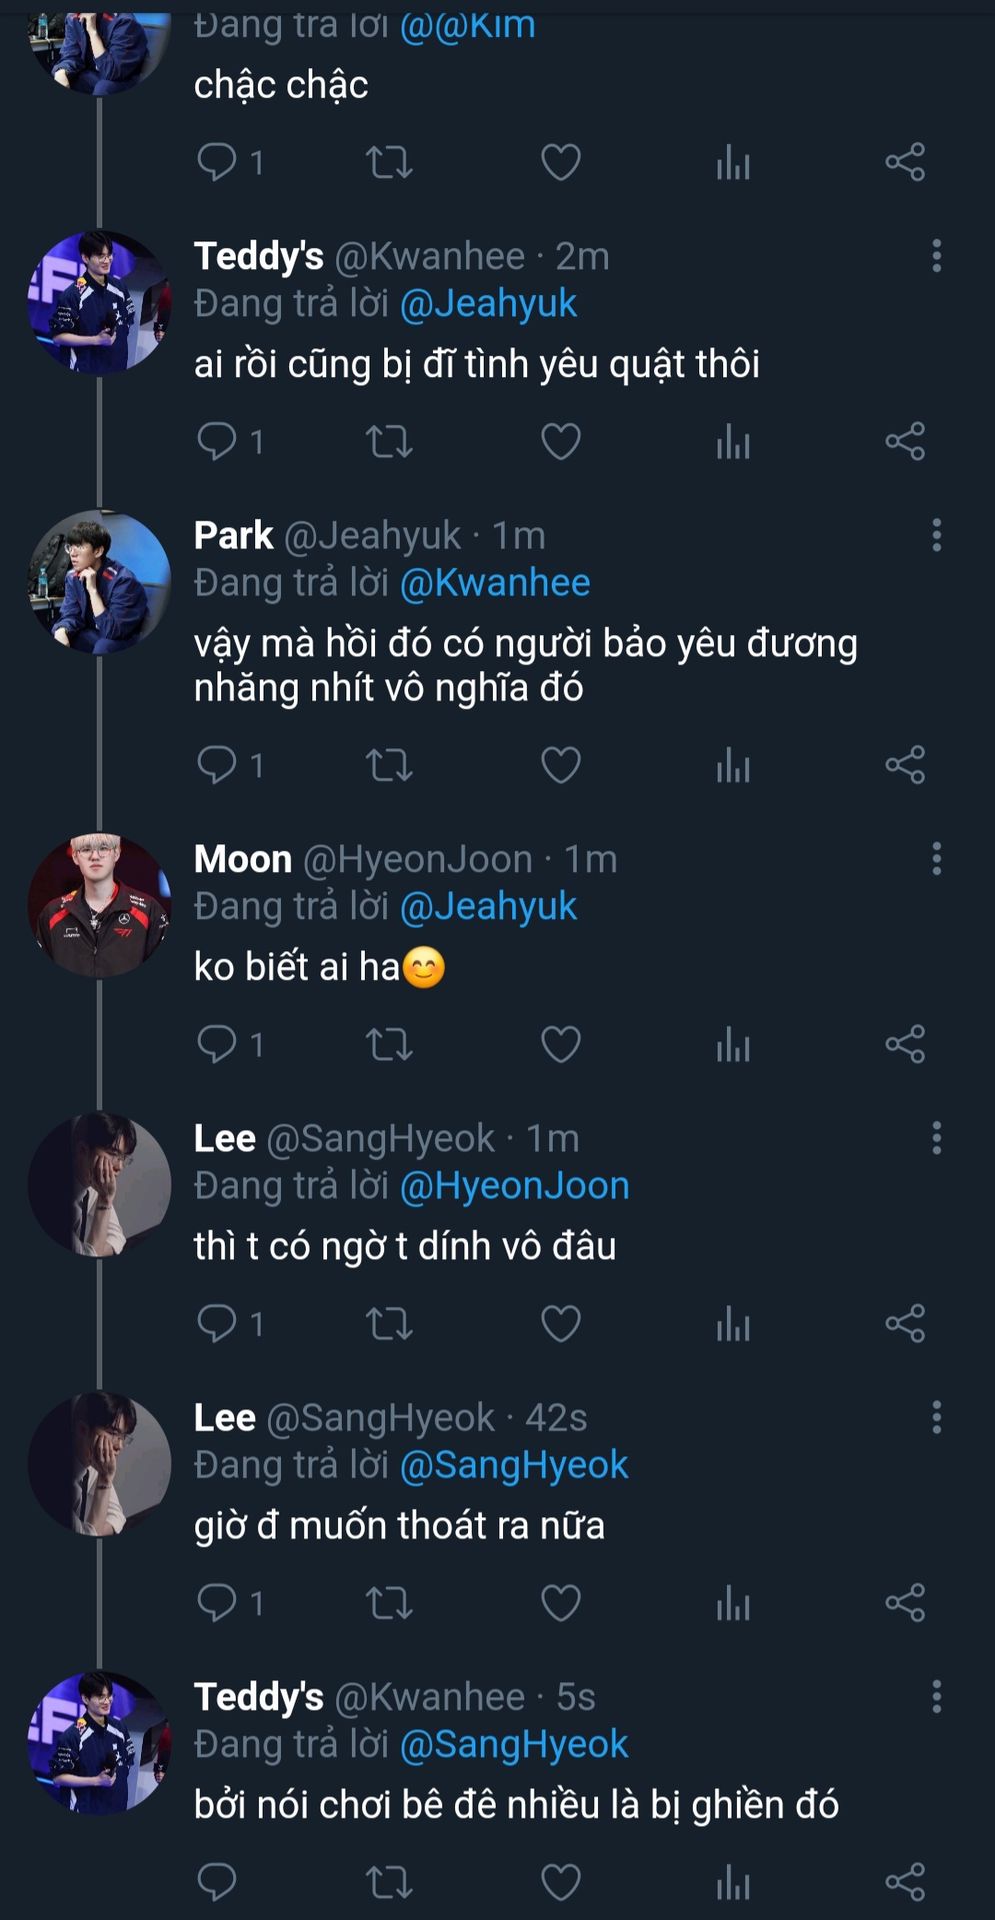Screen dimensions: 995x1920
Task: Open the @Kwanhee mention in Park's reply
Action: (x=495, y=582)
